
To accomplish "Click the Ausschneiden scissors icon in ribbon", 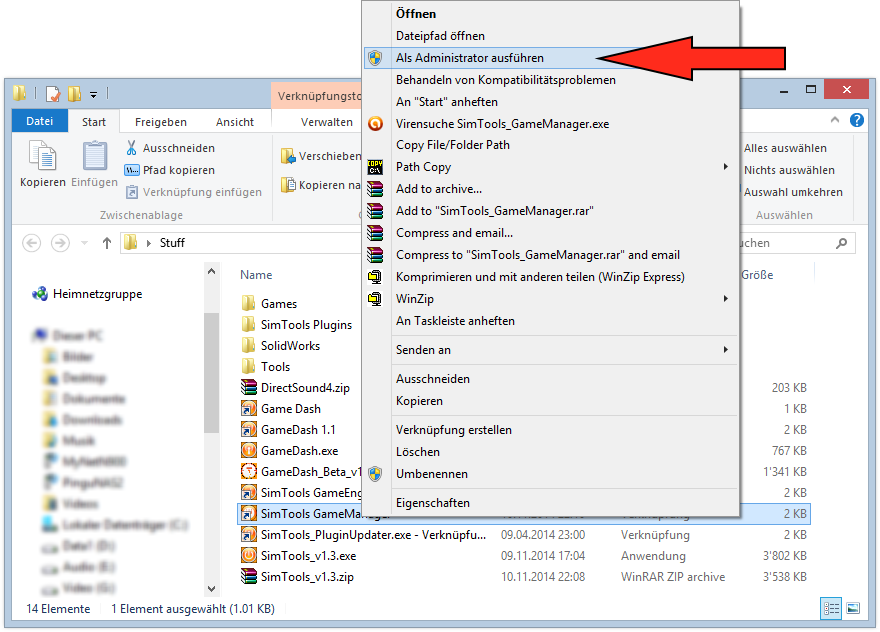I will [x=131, y=148].
